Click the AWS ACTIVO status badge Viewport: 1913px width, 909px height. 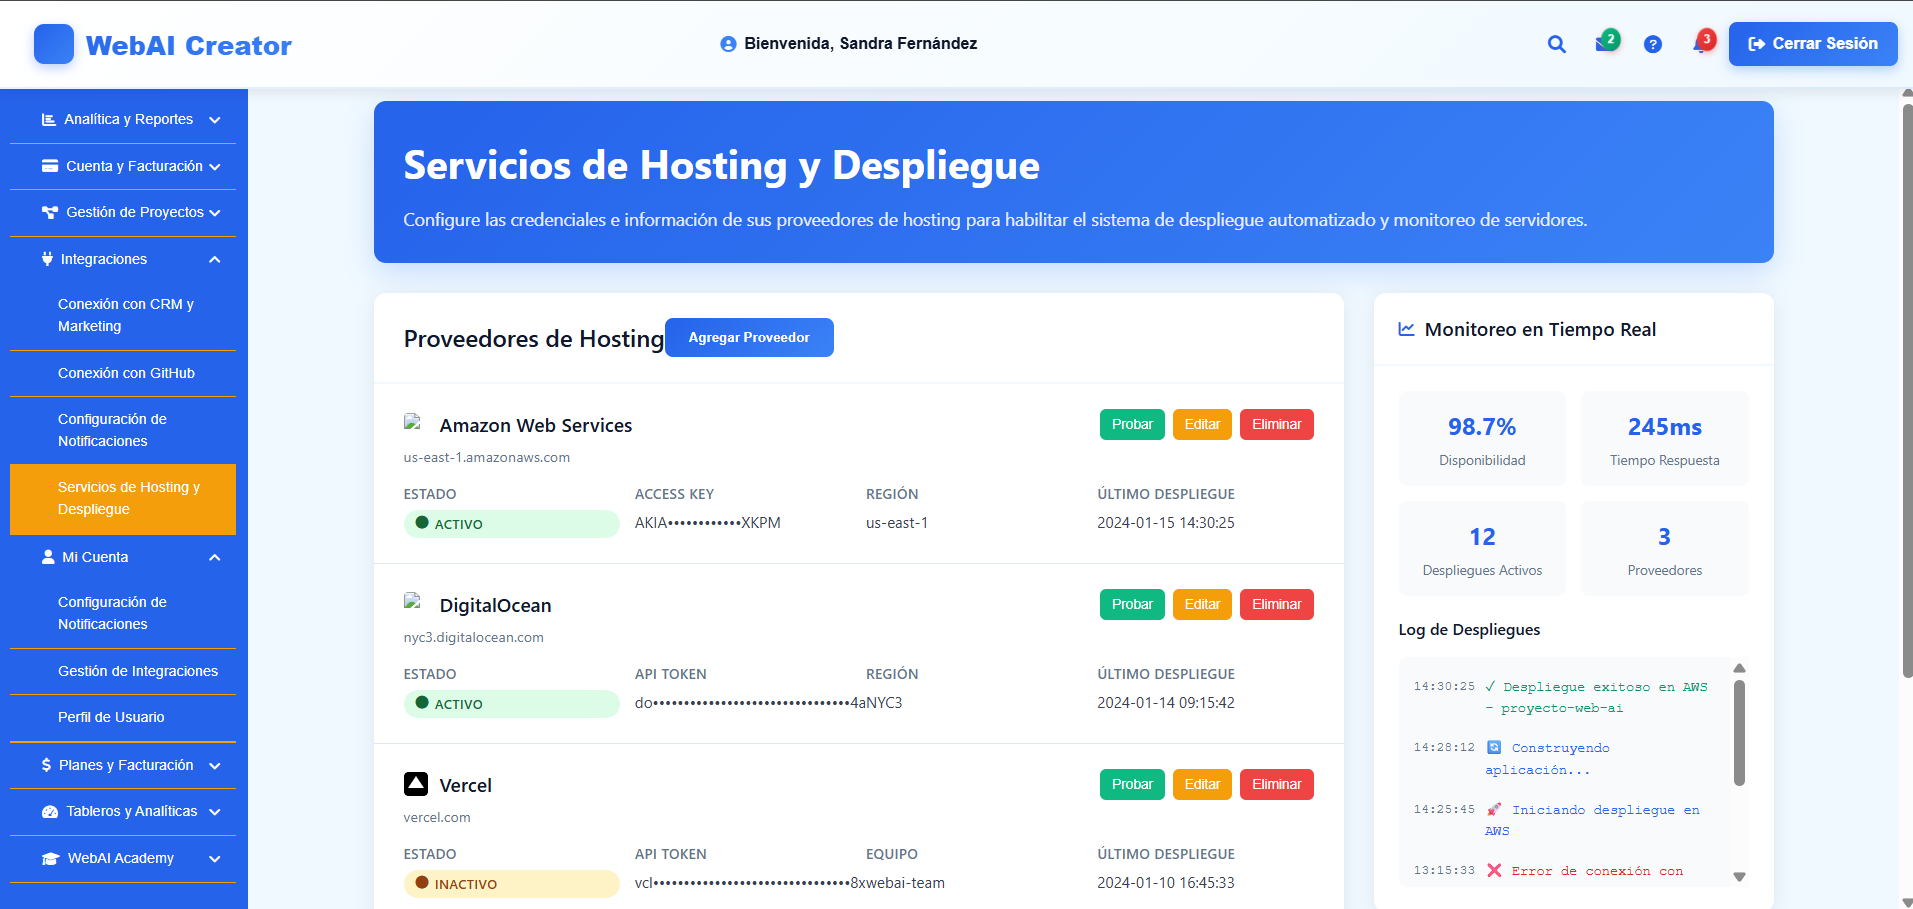tap(511, 523)
